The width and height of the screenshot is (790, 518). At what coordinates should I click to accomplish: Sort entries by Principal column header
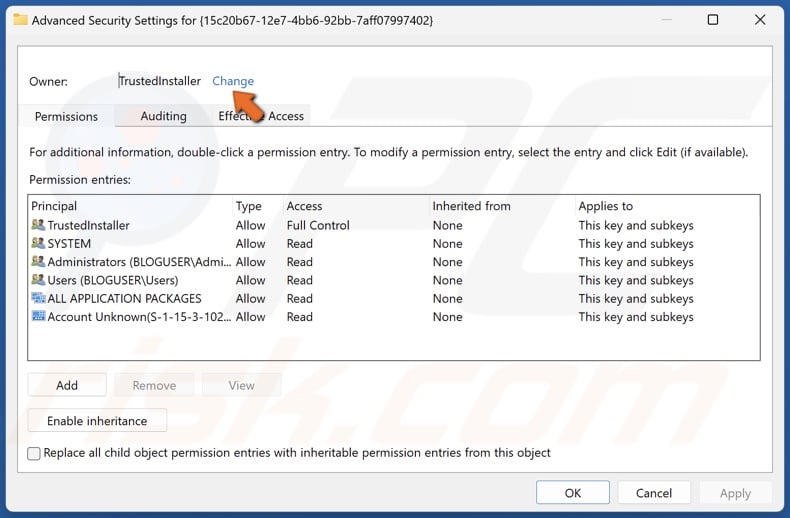pyautogui.click(x=54, y=206)
